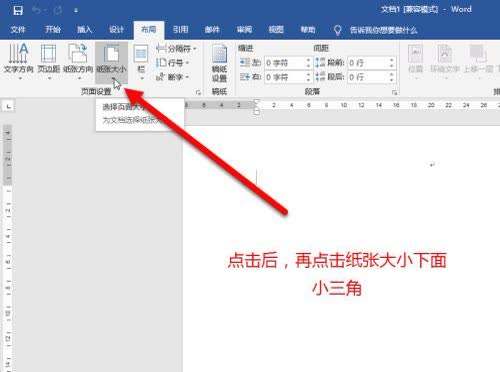Screen dimensions: 500x372
Task: Switch to the 插入 tab
Action: [84, 30]
